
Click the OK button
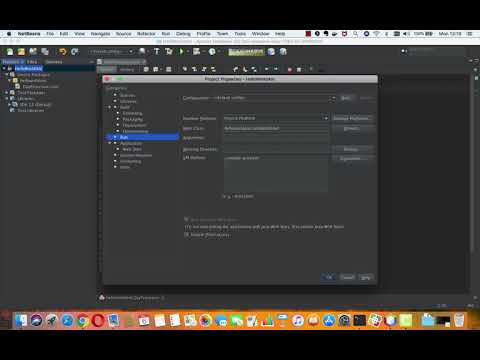tap(329, 277)
